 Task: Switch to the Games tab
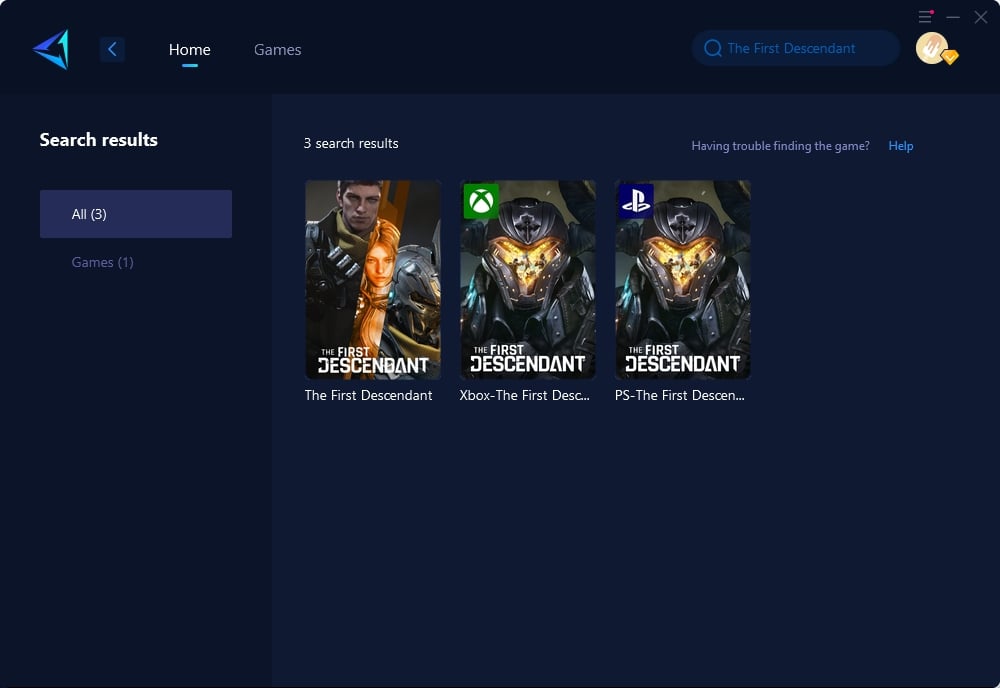(x=277, y=50)
